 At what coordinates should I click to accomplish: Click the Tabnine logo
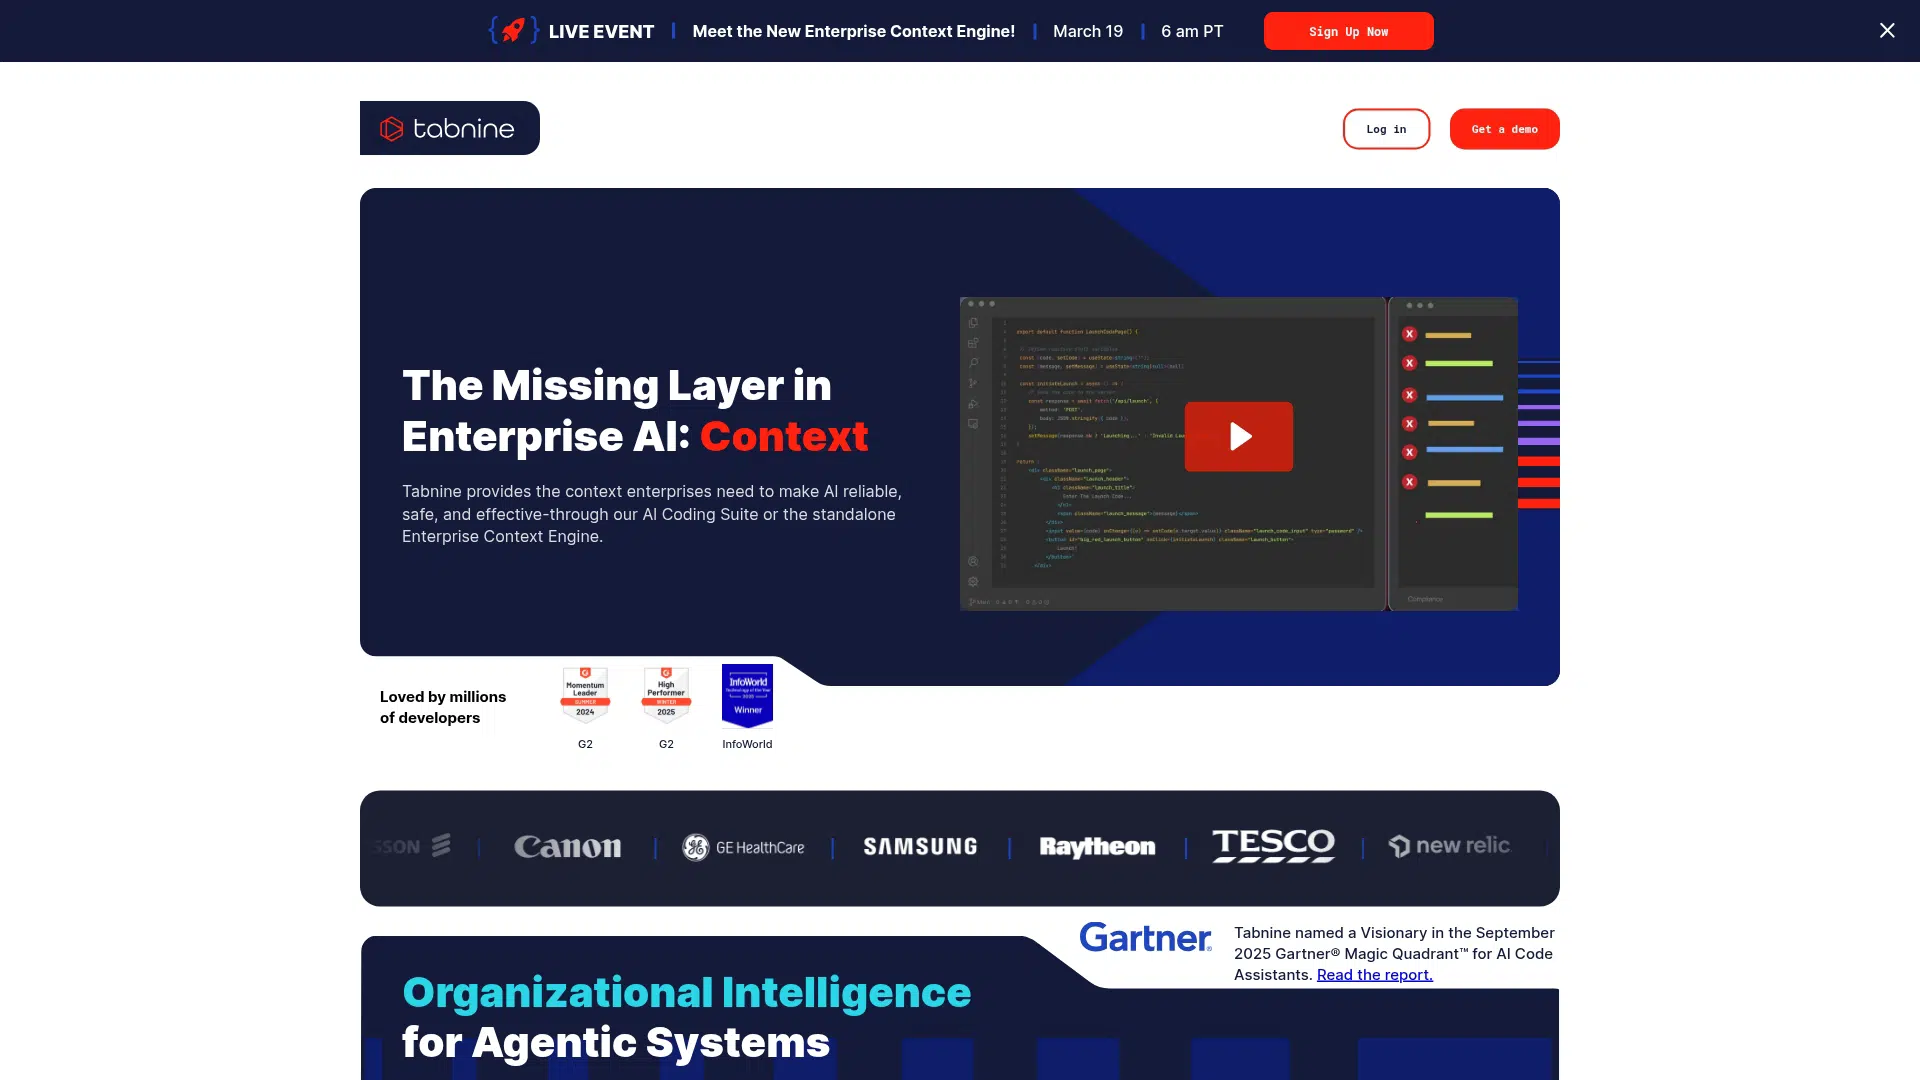pyautogui.click(x=449, y=128)
